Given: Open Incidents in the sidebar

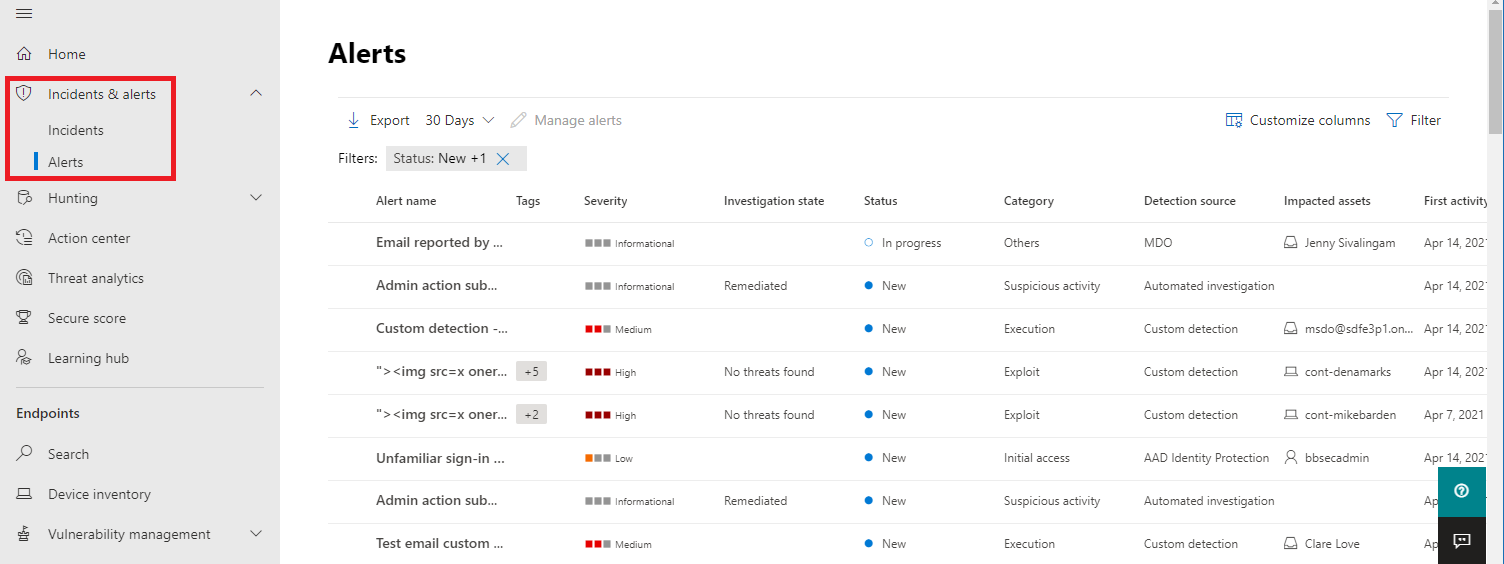Looking at the screenshot, I should click(x=76, y=130).
